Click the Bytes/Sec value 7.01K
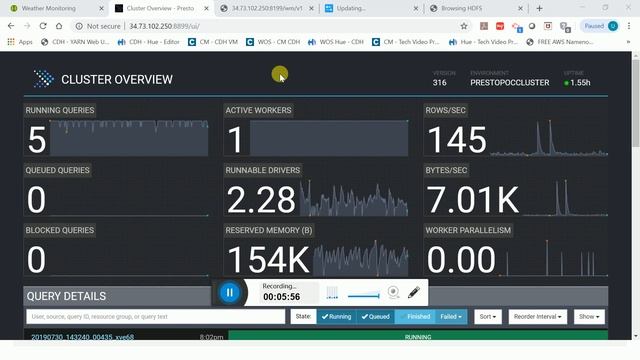The image size is (640, 360). 472,200
